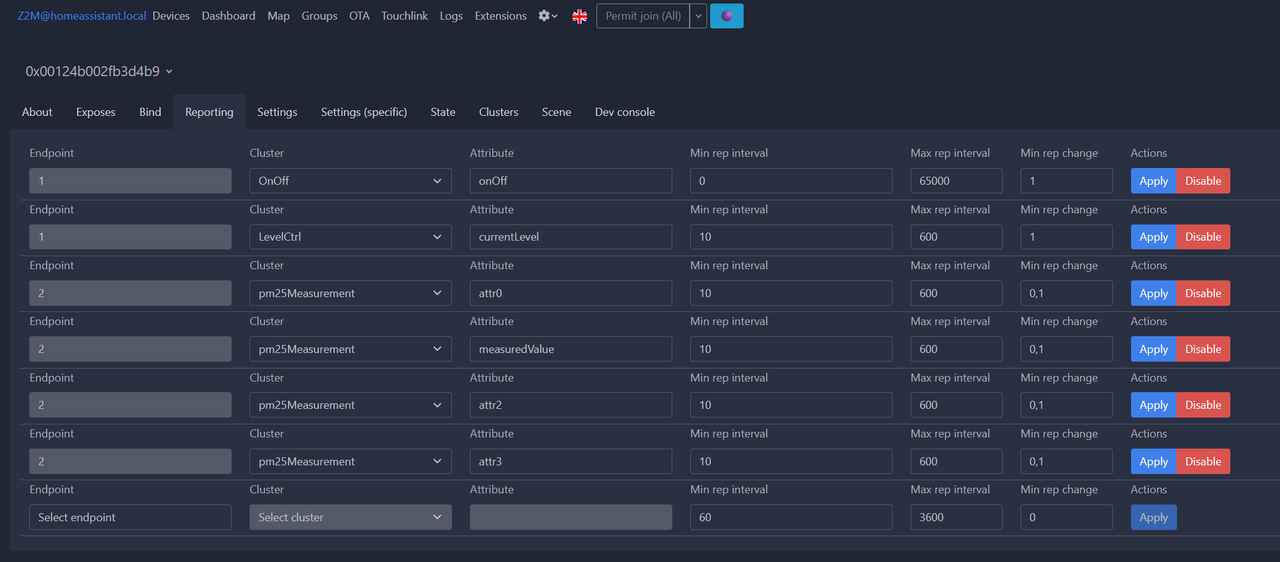Open Z2M@homeassistant.local home link
The height and width of the screenshot is (562, 1280).
click(x=83, y=16)
